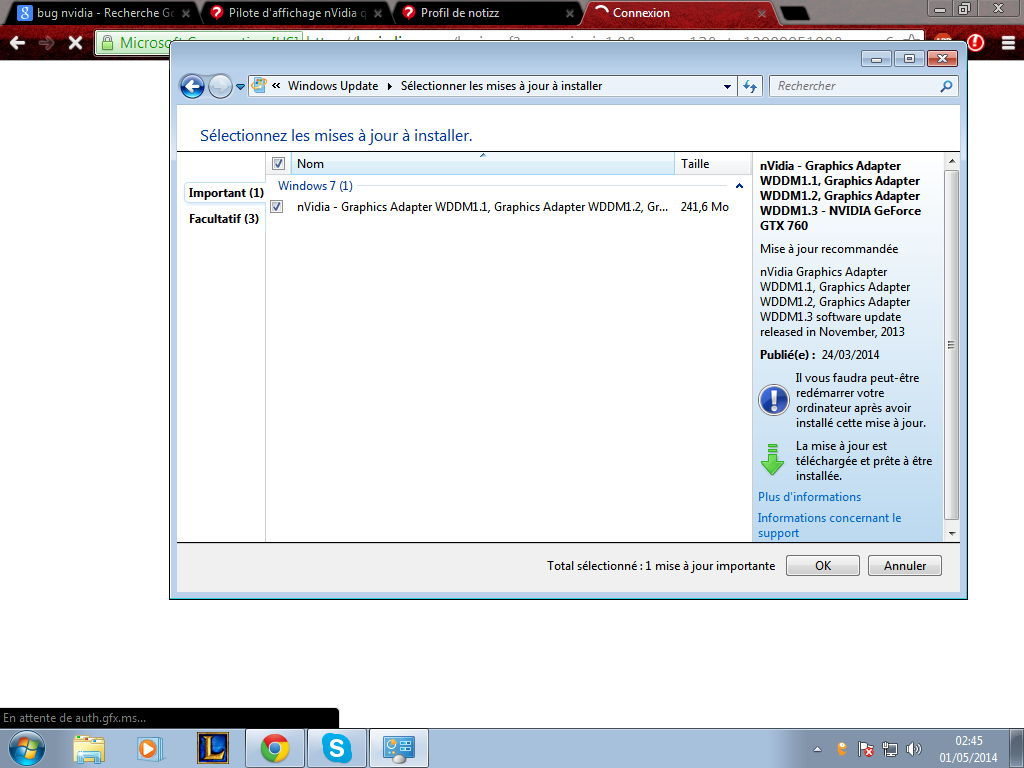1024x768 pixels.
Task: Close the 'Profil de notizz' tab
Action: point(569,13)
